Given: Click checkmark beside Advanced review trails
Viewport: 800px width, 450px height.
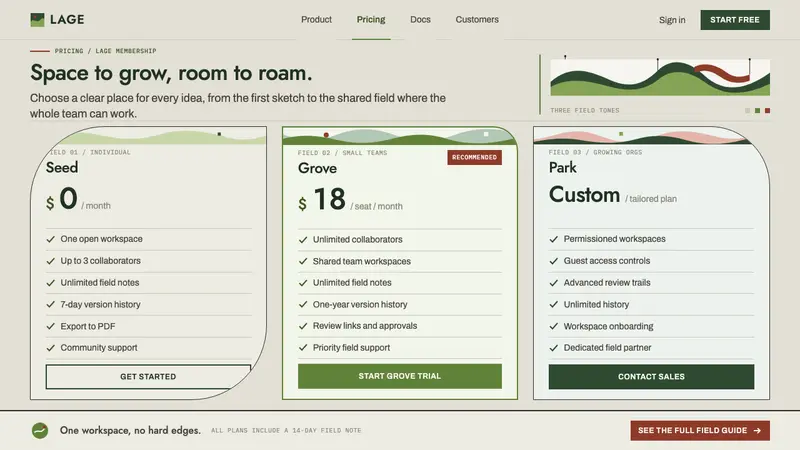Looking at the screenshot, I should [x=554, y=283].
